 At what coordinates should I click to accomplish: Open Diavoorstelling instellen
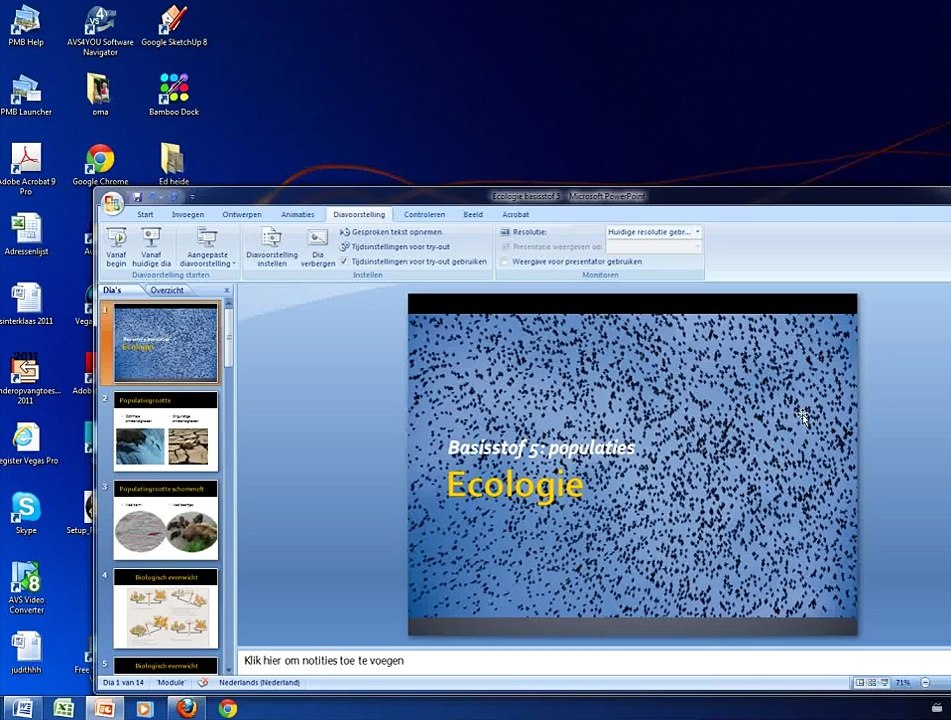coord(272,247)
